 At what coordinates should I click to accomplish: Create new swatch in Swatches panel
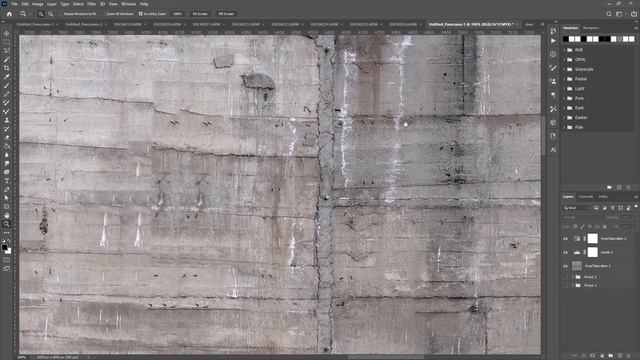pos(619,187)
